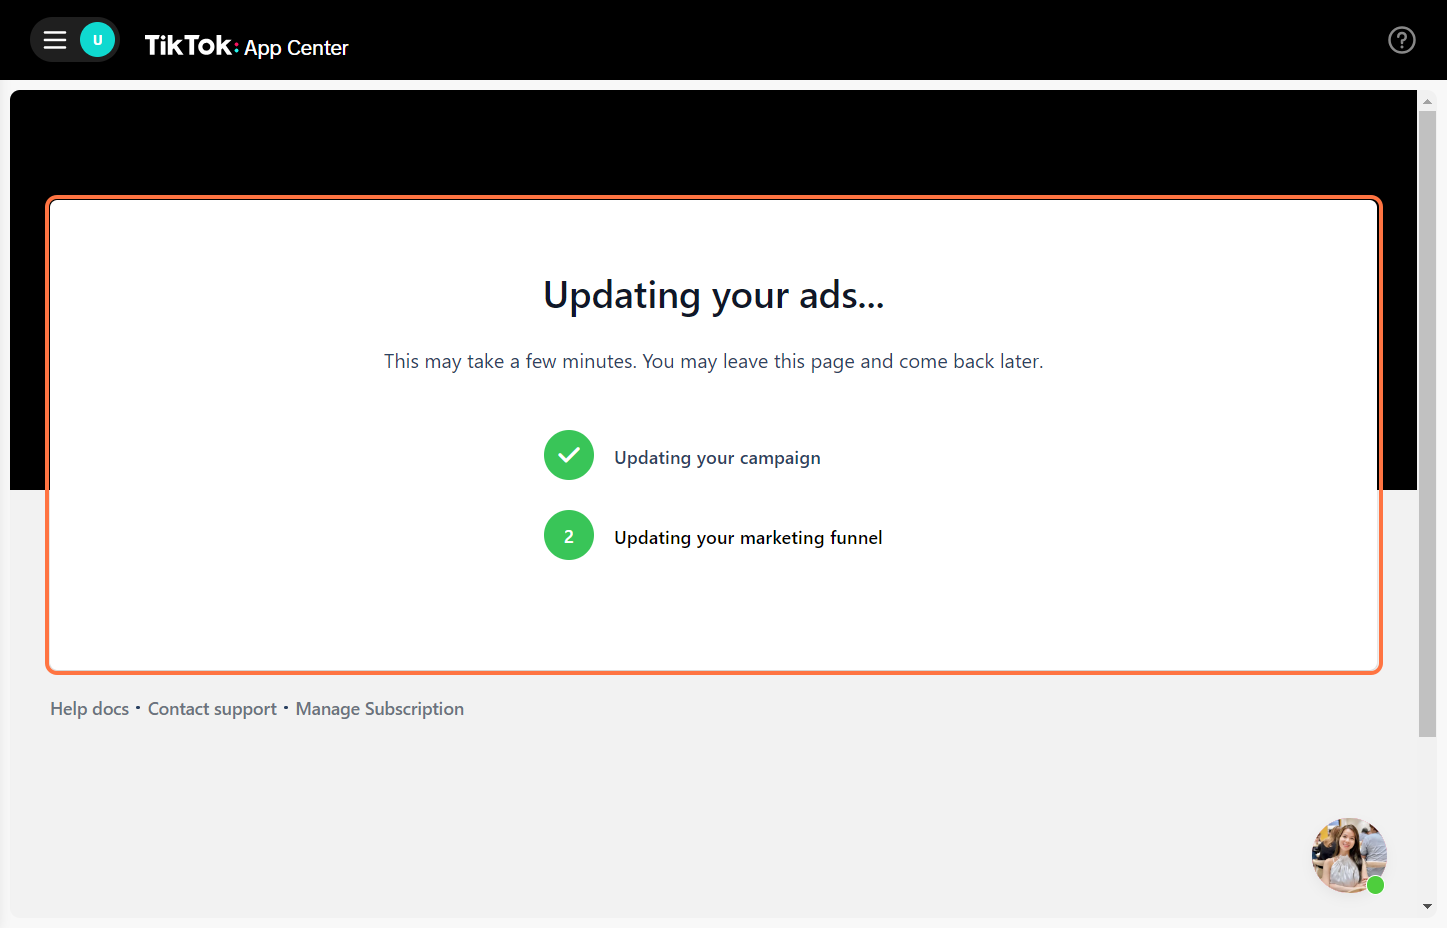The width and height of the screenshot is (1447, 928).
Task: Open the Manage Subscription link
Action: 379,709
